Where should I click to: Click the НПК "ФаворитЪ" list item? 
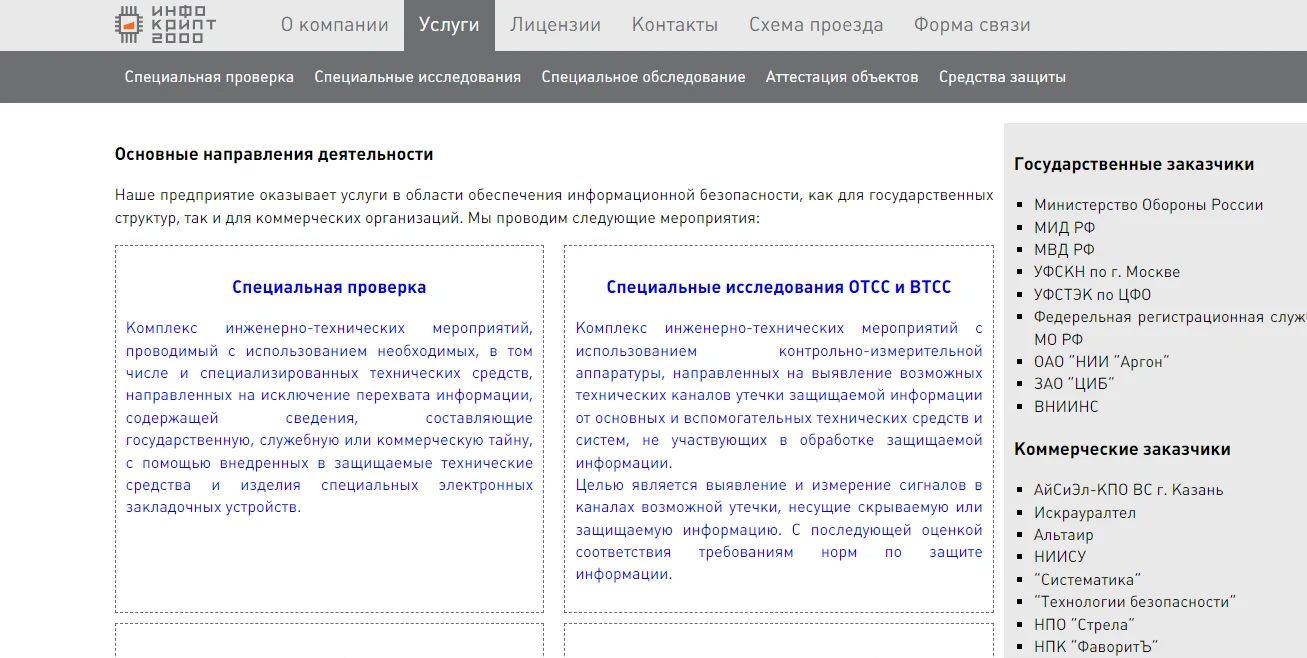coord(1095,647)
